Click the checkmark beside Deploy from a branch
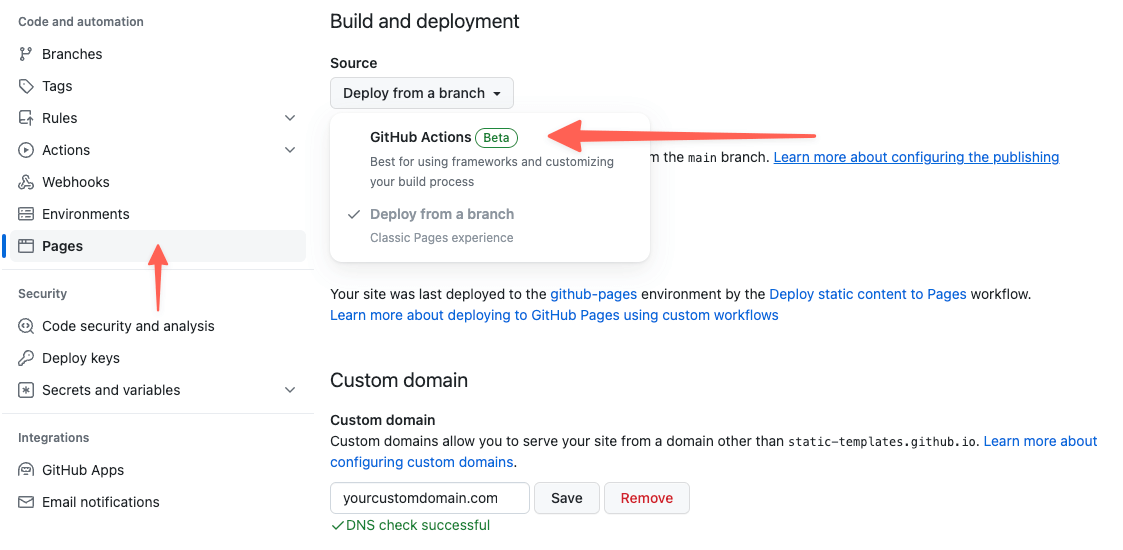This screenshot has width=1123, height=550. tap(352, 214)
